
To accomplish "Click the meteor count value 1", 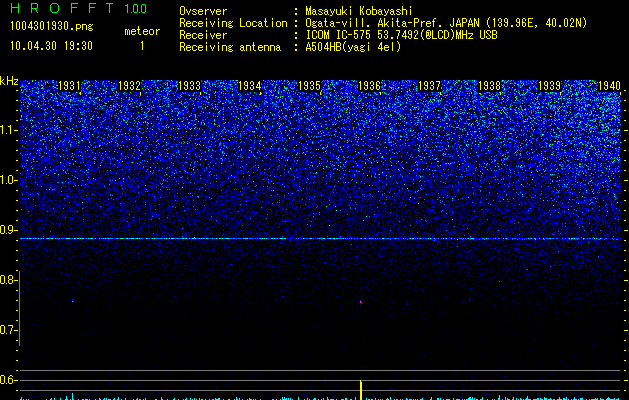I will click(142, 46).
